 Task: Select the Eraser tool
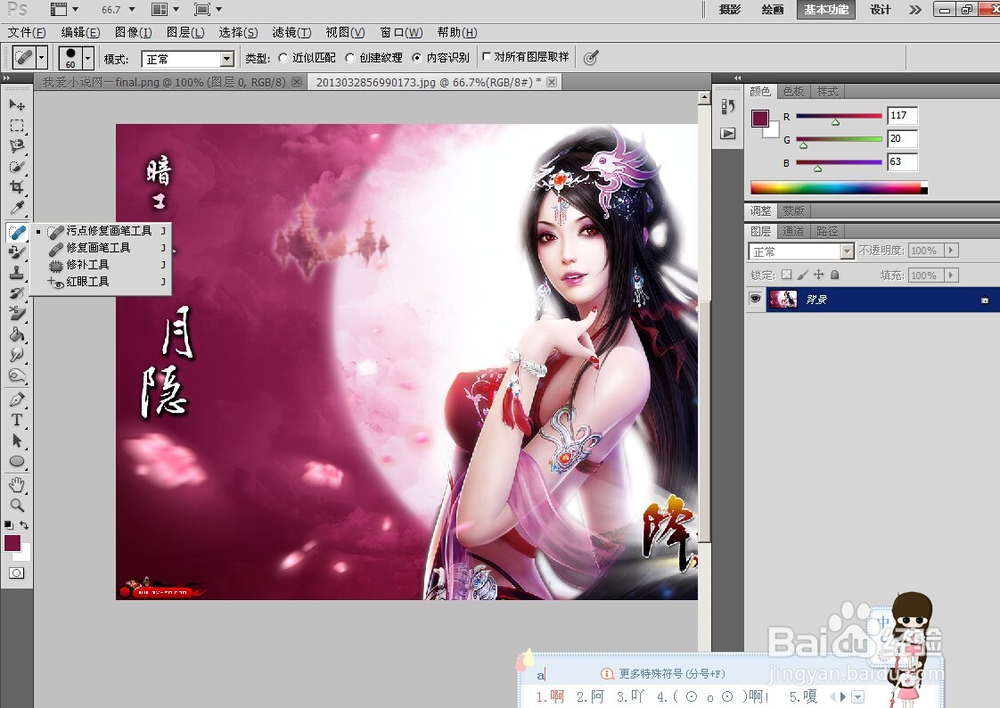pos(17,313)
